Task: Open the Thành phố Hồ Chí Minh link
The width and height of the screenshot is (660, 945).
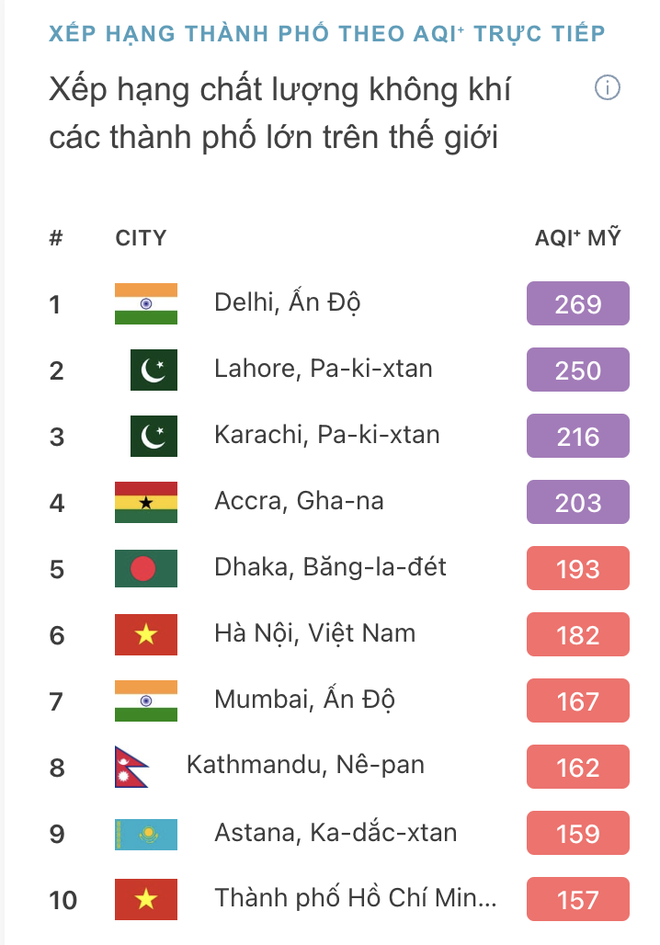Action: (355, 898)
